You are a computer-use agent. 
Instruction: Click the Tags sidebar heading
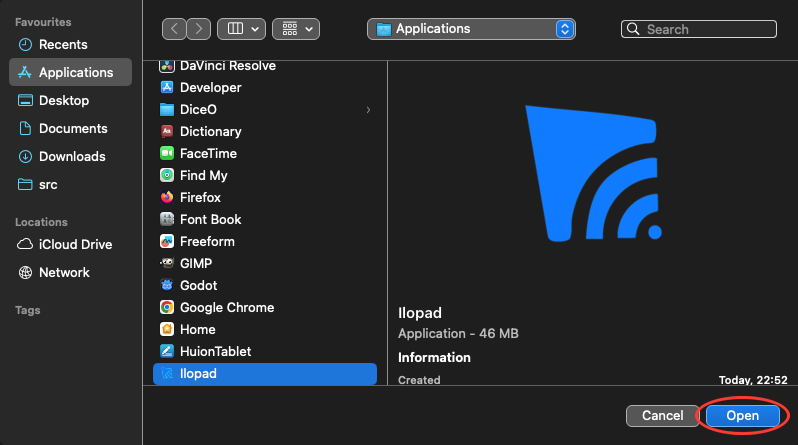tap(27, 310)
